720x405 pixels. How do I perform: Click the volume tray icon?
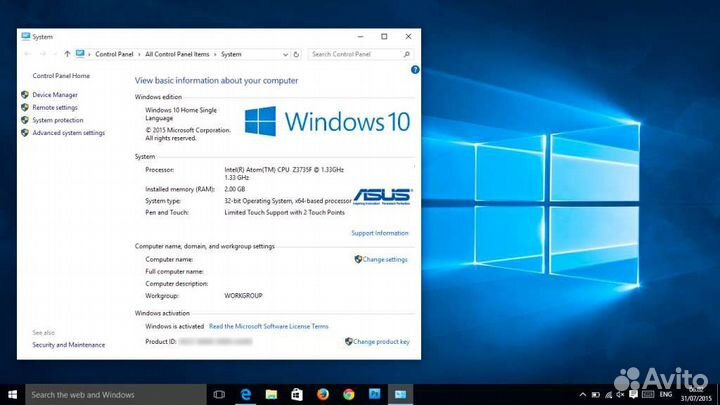coord(620,394)
